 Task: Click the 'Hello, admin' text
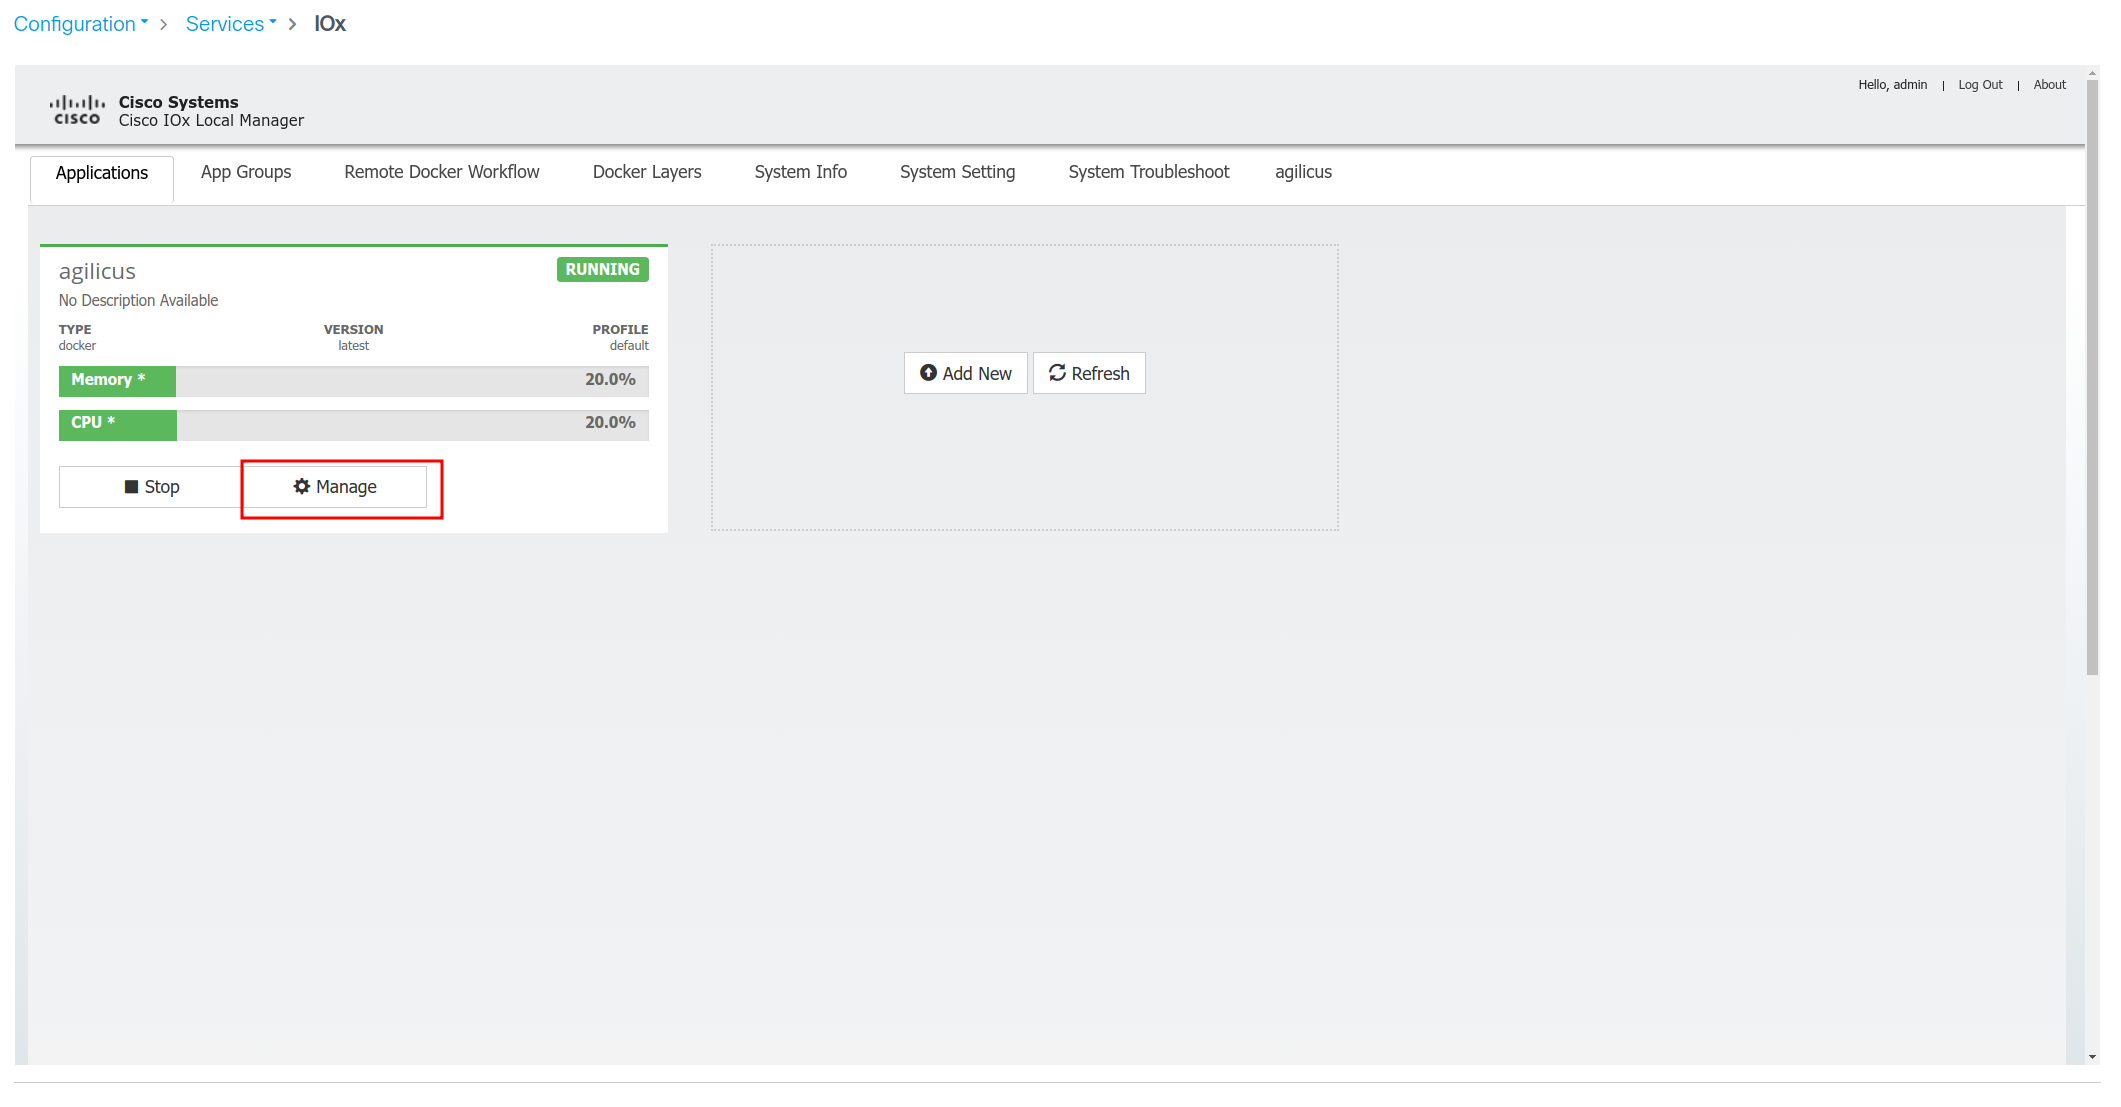pos(1892,85)
